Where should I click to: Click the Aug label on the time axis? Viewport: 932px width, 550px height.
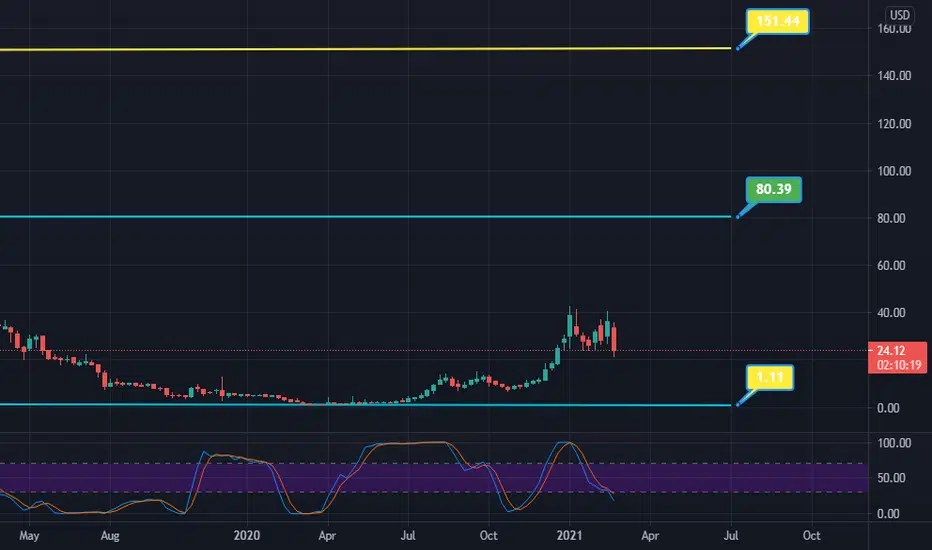click(110, 536)
